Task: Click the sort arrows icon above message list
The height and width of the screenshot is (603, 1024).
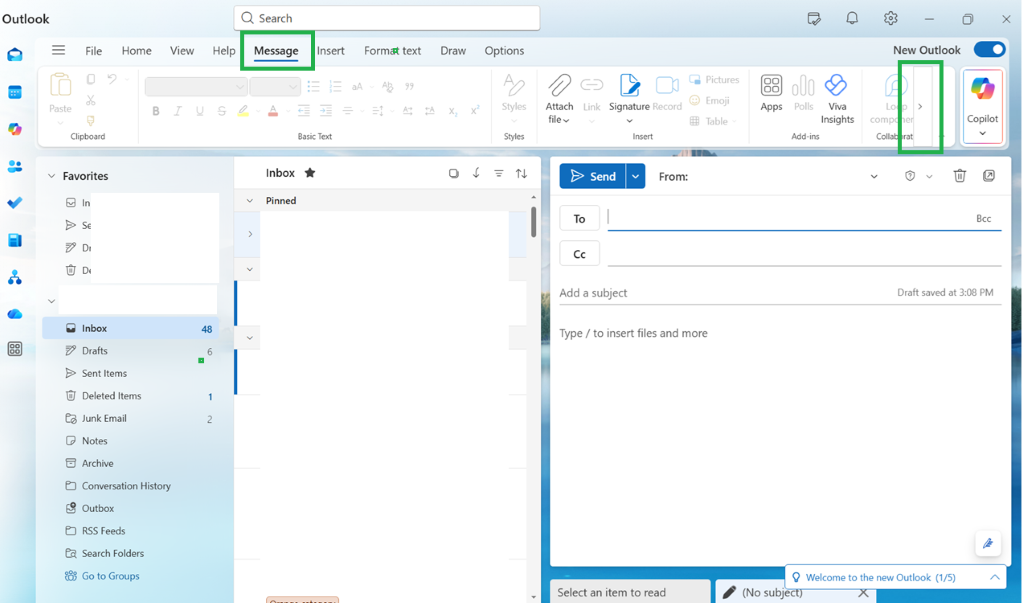Action: point(521,173)
